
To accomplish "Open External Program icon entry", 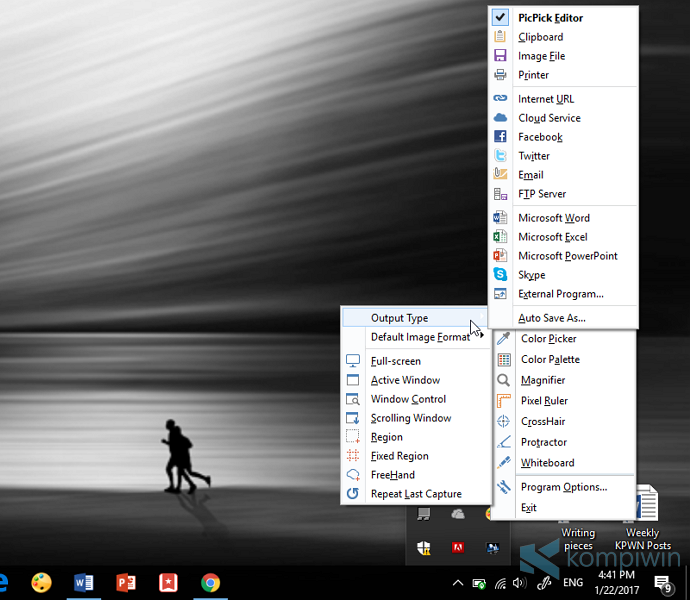I will [x=500, y=293].
